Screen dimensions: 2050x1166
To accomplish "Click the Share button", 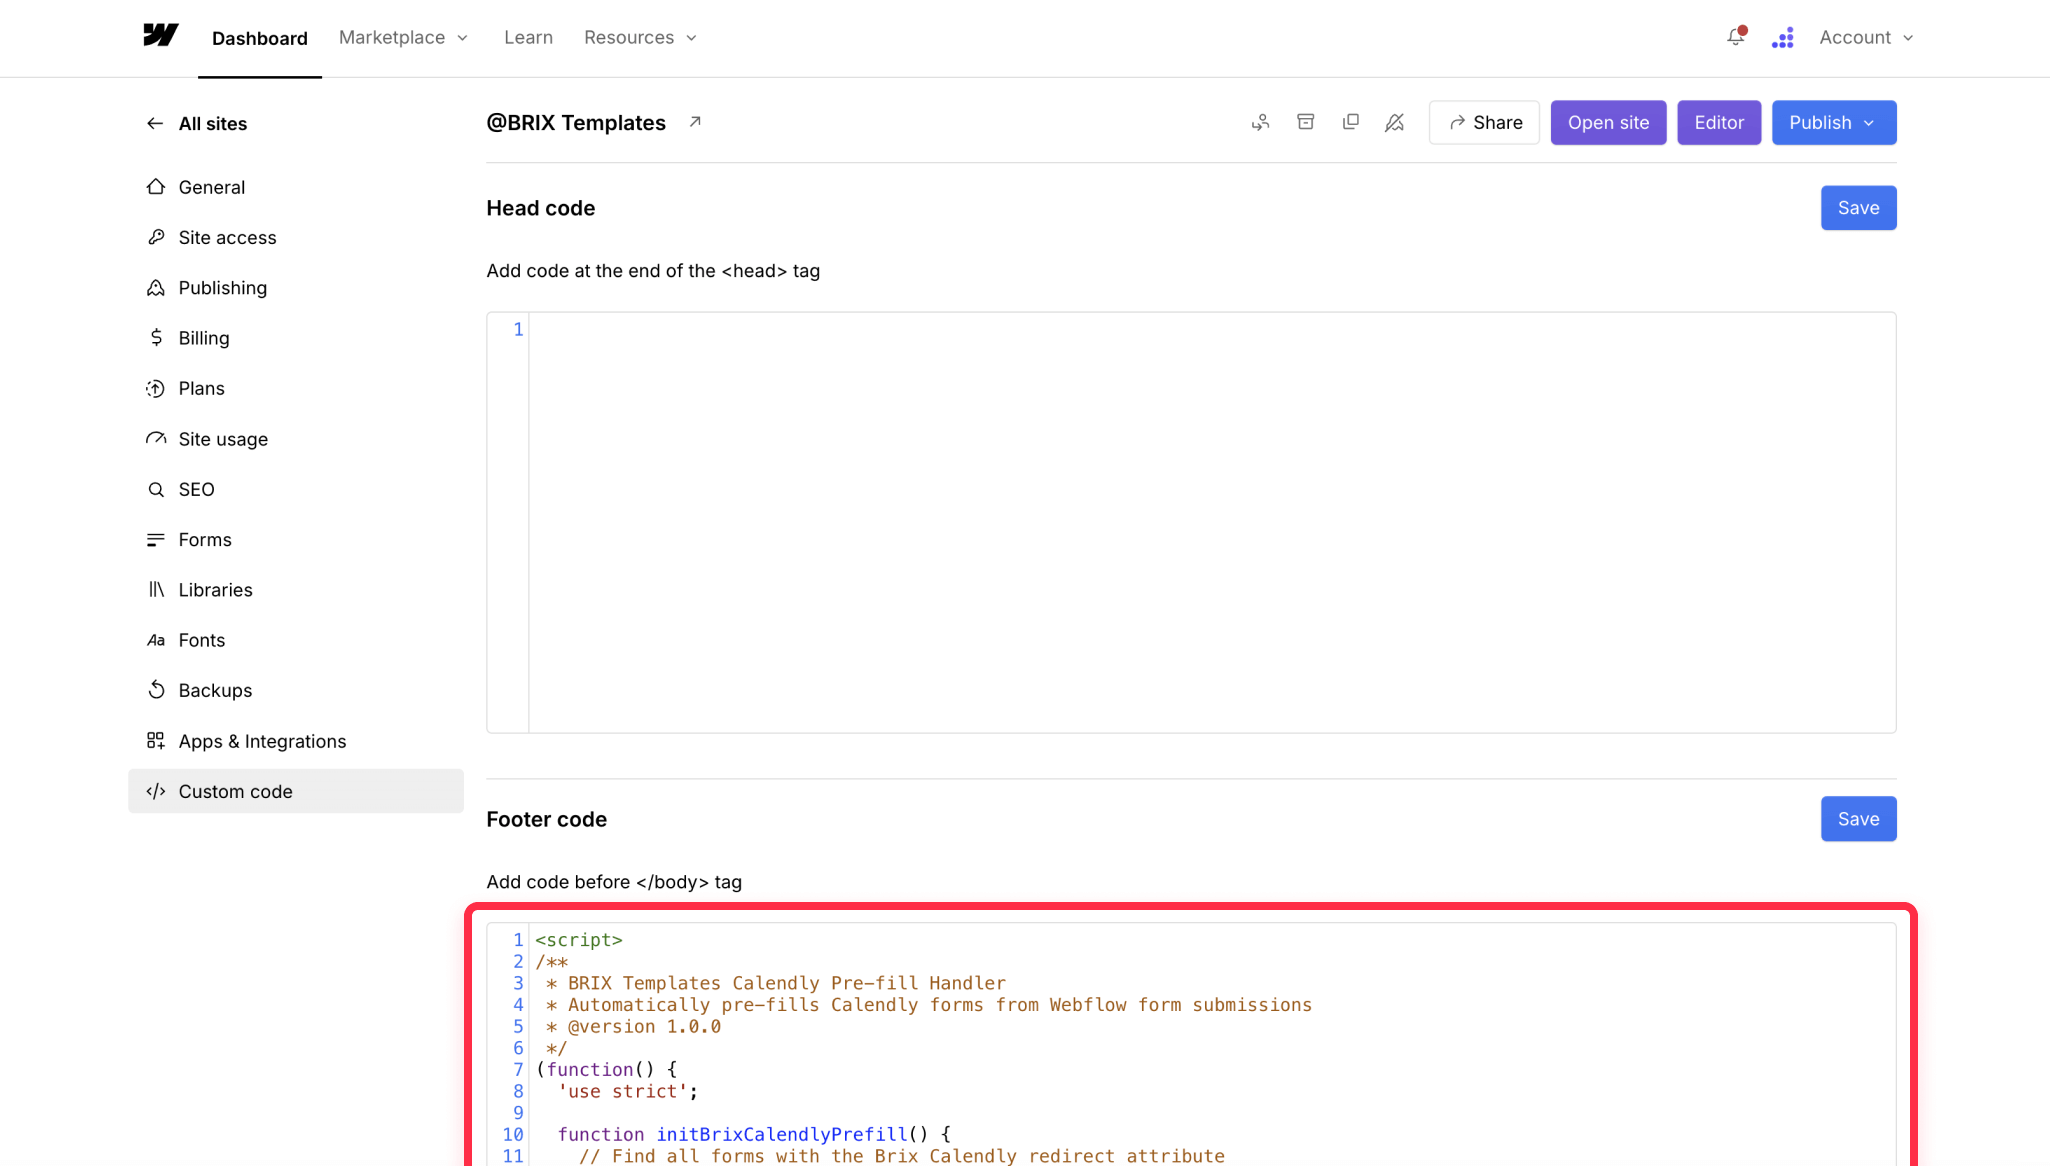I will point(1484,122).
